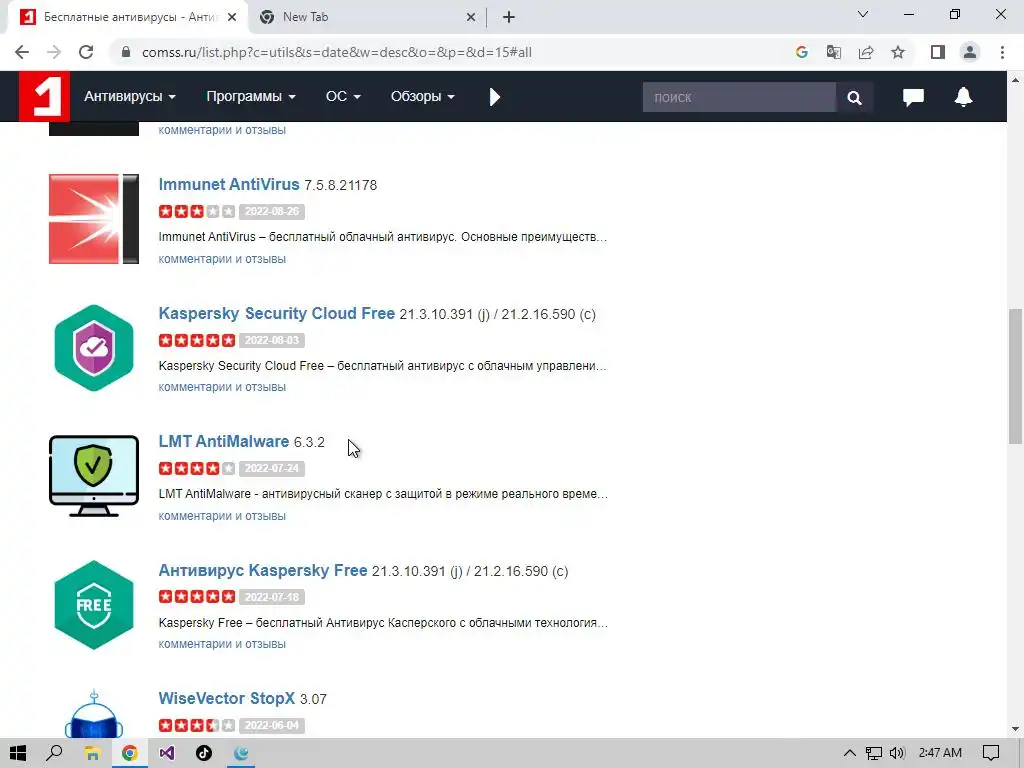Open TikTok app from taskbar
The image size is (1024, 768).
204,753
